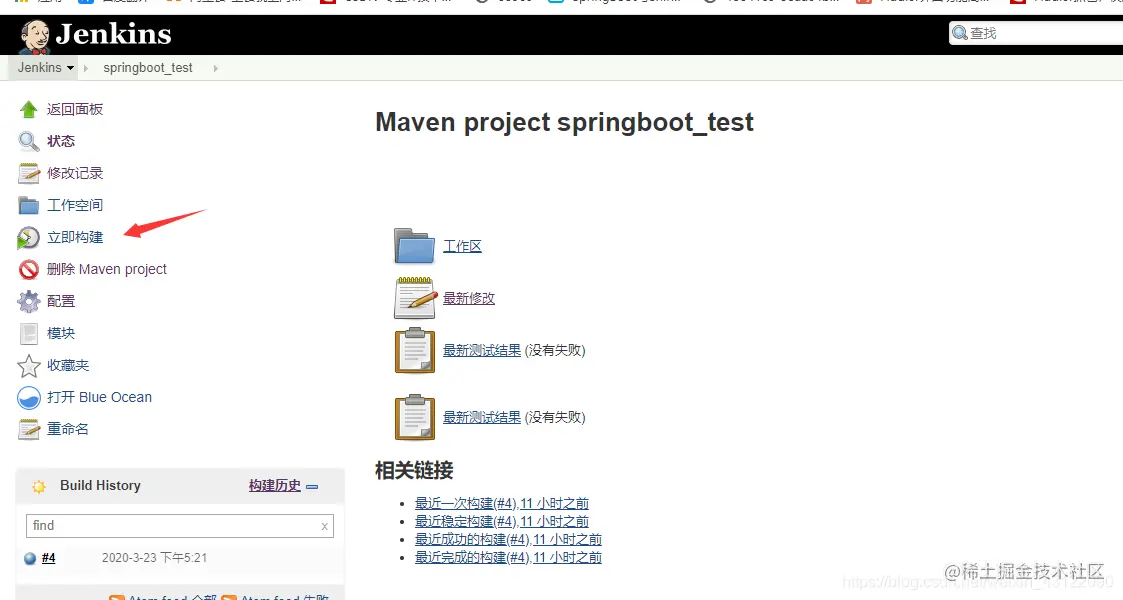Click the green up-arrow return-to-dashboard icon
The image size is (1123, 600).
coord(29,110)
